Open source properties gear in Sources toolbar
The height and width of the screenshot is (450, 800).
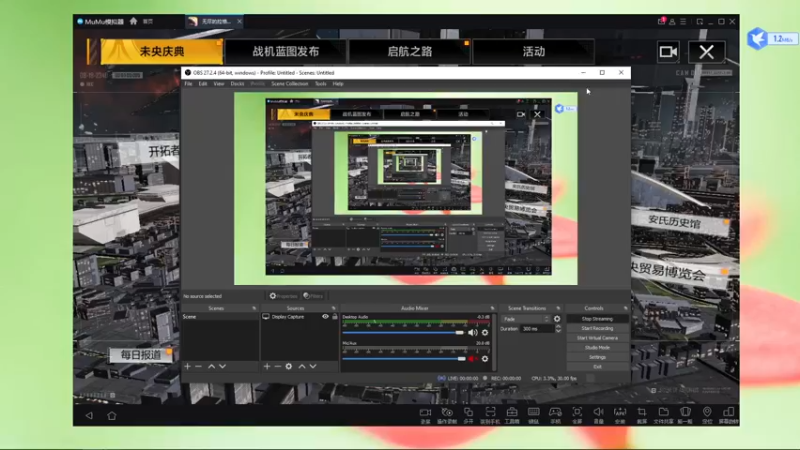[289, 366]
